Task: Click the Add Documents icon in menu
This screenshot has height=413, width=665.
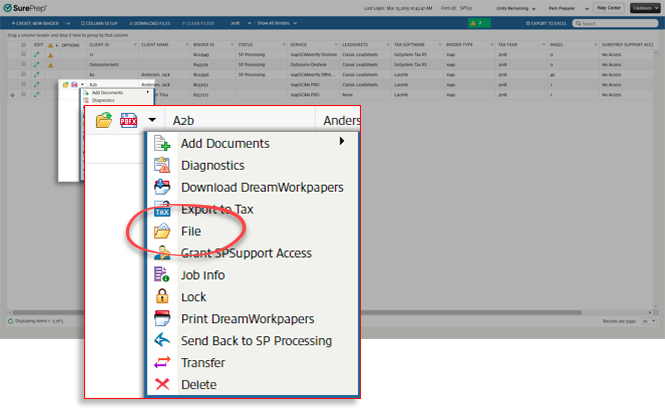Action: (x=163, y=143)
